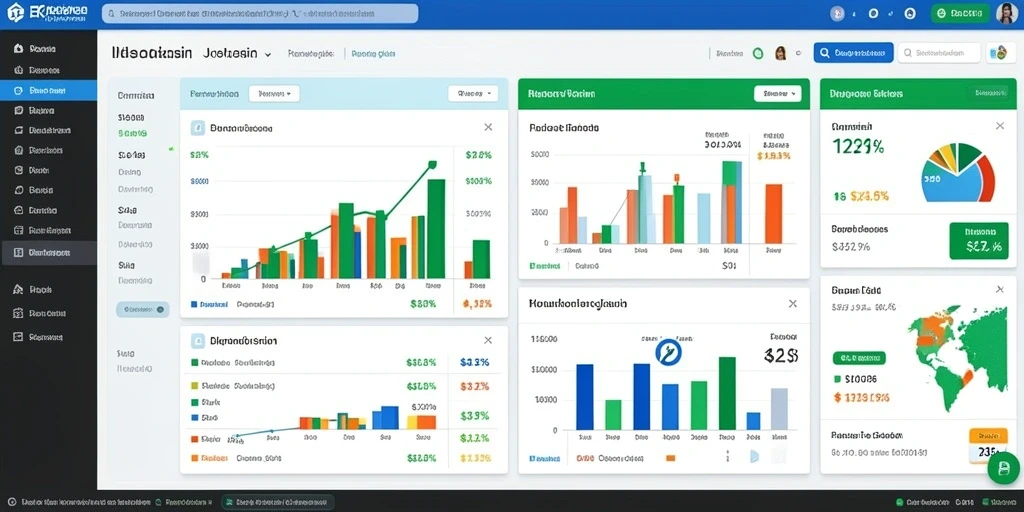Click the small avatar icon in page header
The height and width of the screenshot is (512, 1024).
pyautogui.click(x=780, y=54)
